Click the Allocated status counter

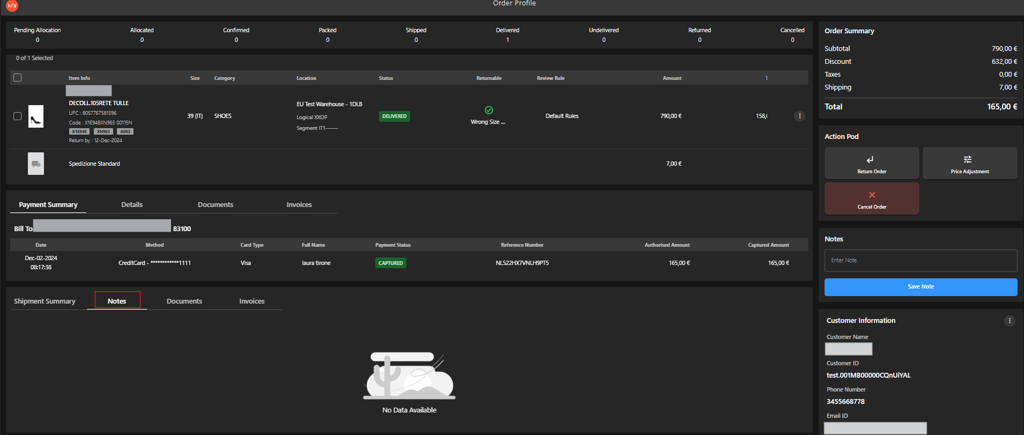(x=142, y=35)
